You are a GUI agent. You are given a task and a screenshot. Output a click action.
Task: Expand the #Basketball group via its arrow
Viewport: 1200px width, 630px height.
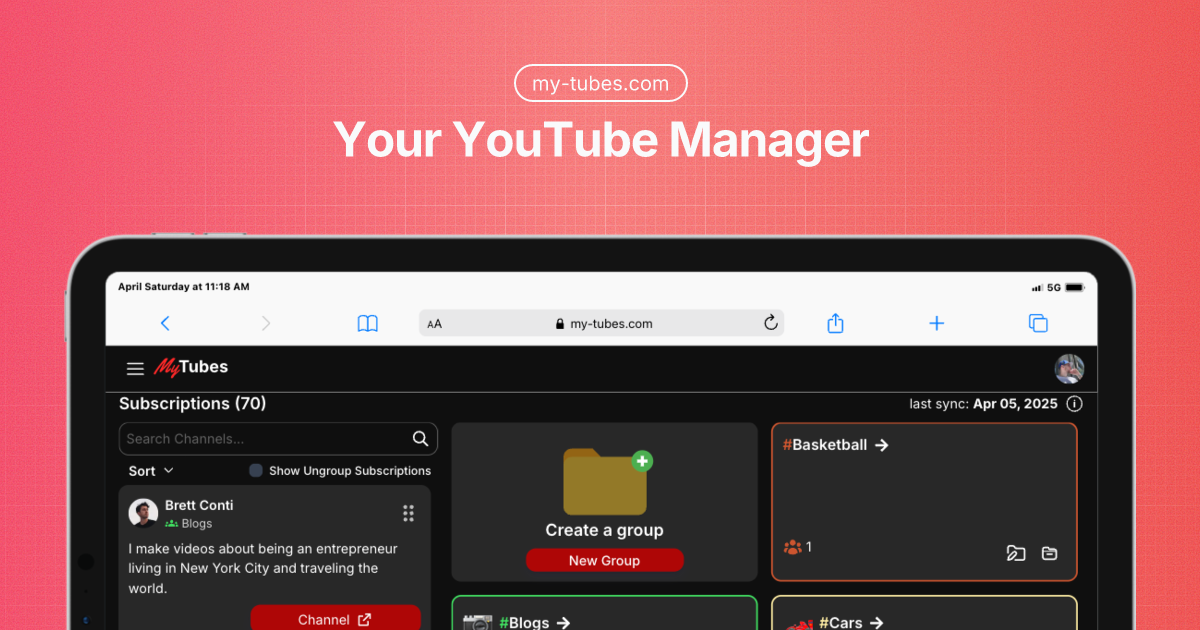point(882,445)
